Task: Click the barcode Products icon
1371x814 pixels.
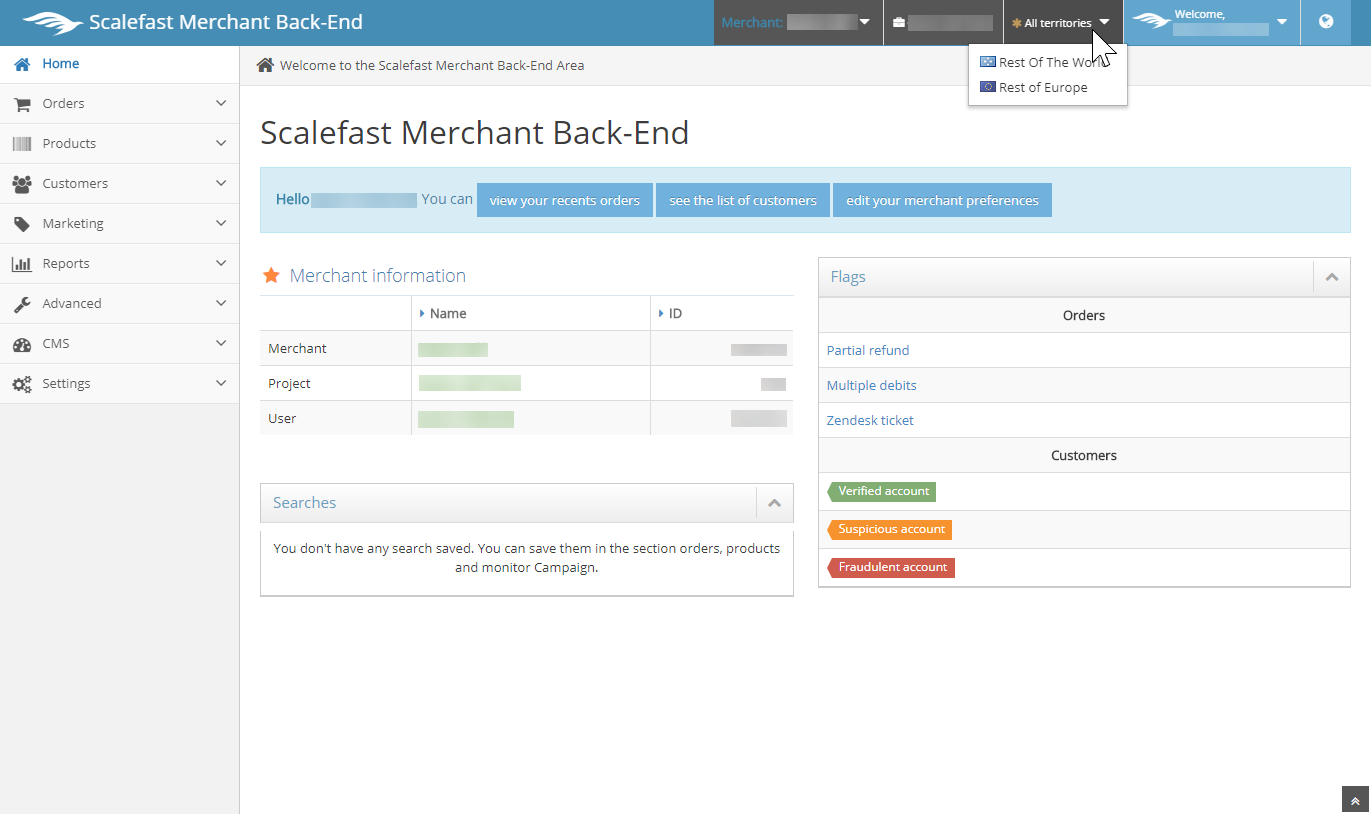Action: (x=22, y=144)
